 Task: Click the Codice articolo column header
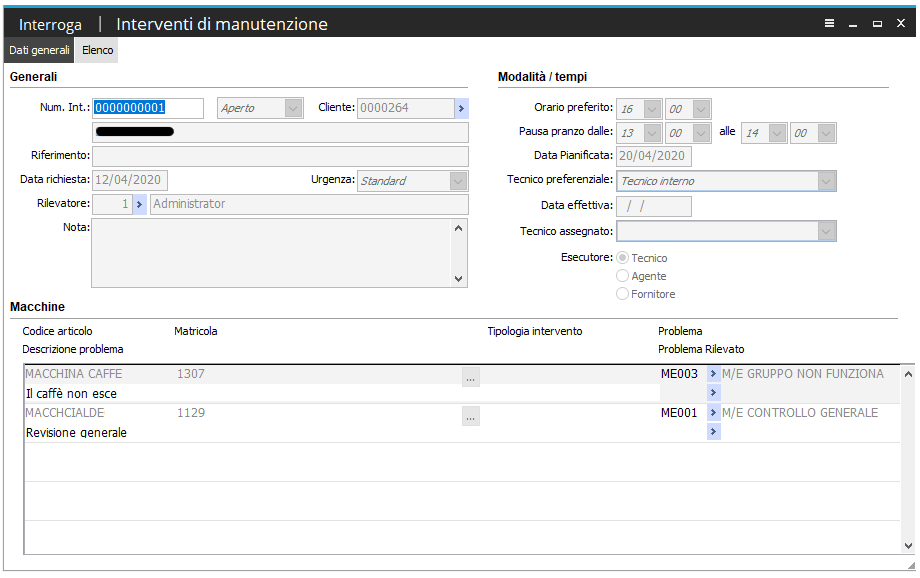point(58,331)
